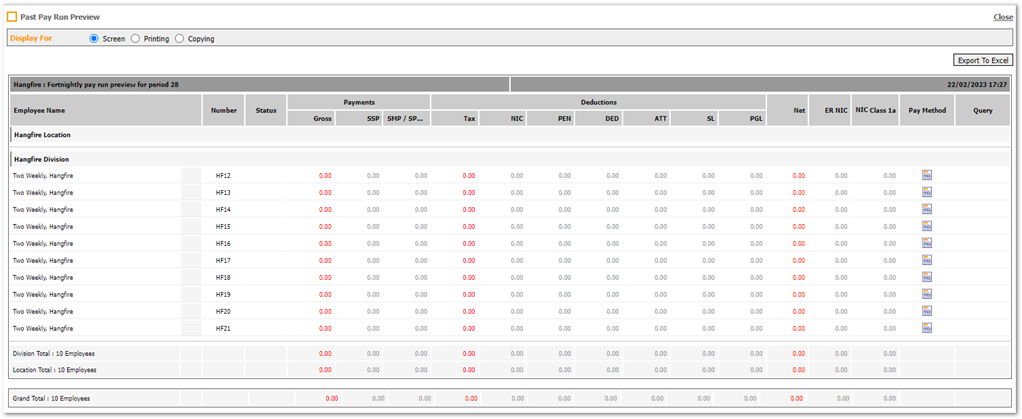Viewport: 1022px width, 419px height.
Task: Choose the Printing display option
Action: click(136, 39)
